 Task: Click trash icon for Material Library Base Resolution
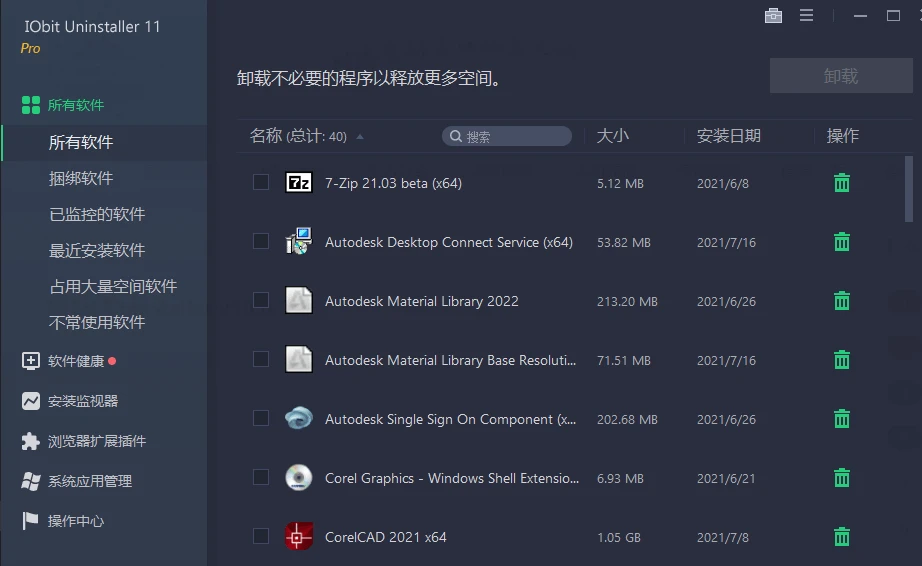tap(841, 360)
